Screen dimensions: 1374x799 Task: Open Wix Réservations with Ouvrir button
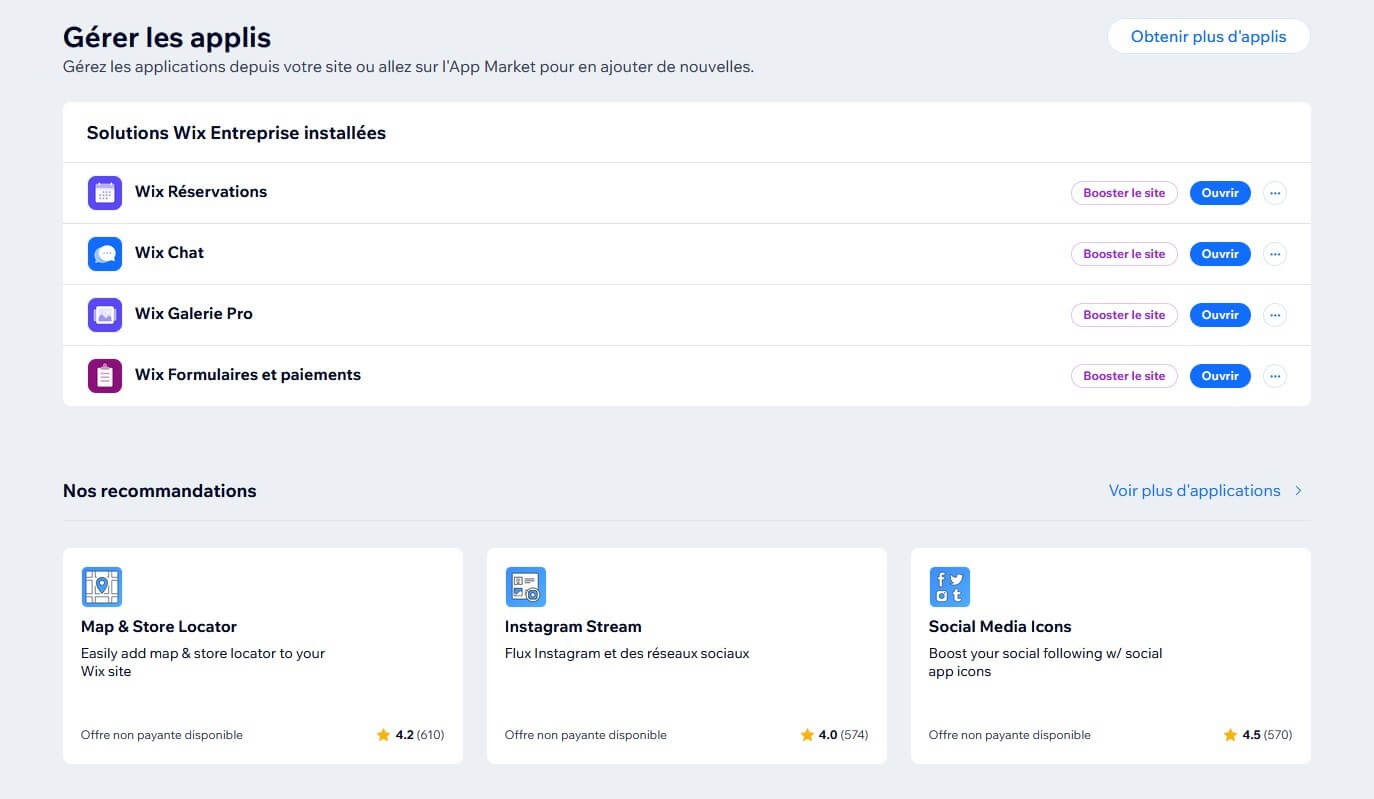click(x=1220, y=193)
